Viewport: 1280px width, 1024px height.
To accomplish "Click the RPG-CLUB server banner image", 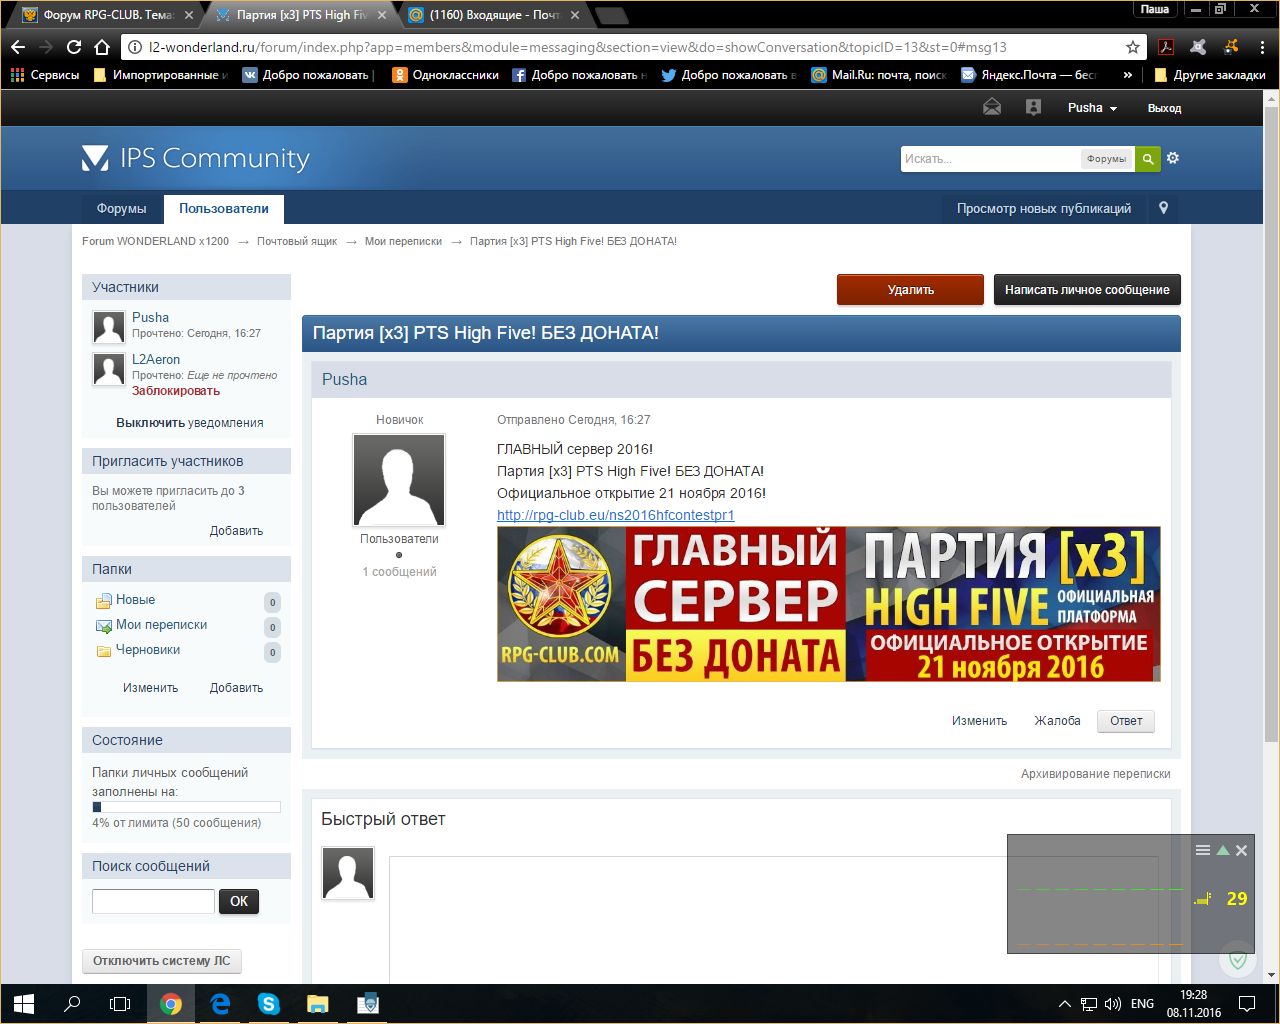I will coord(829,604).
